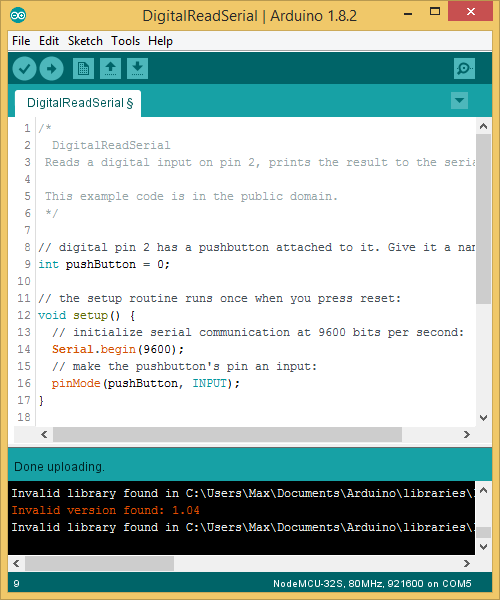Click the editor's scroll up arrow
Image resolution: width=500 pixels, height=600 pixels.
(484, 126)
